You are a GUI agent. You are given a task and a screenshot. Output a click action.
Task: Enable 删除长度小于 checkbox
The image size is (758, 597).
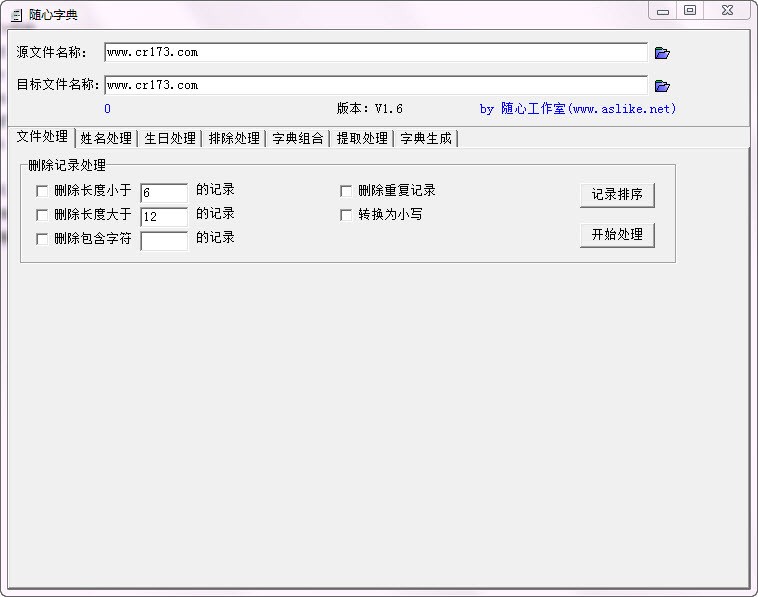42,191
